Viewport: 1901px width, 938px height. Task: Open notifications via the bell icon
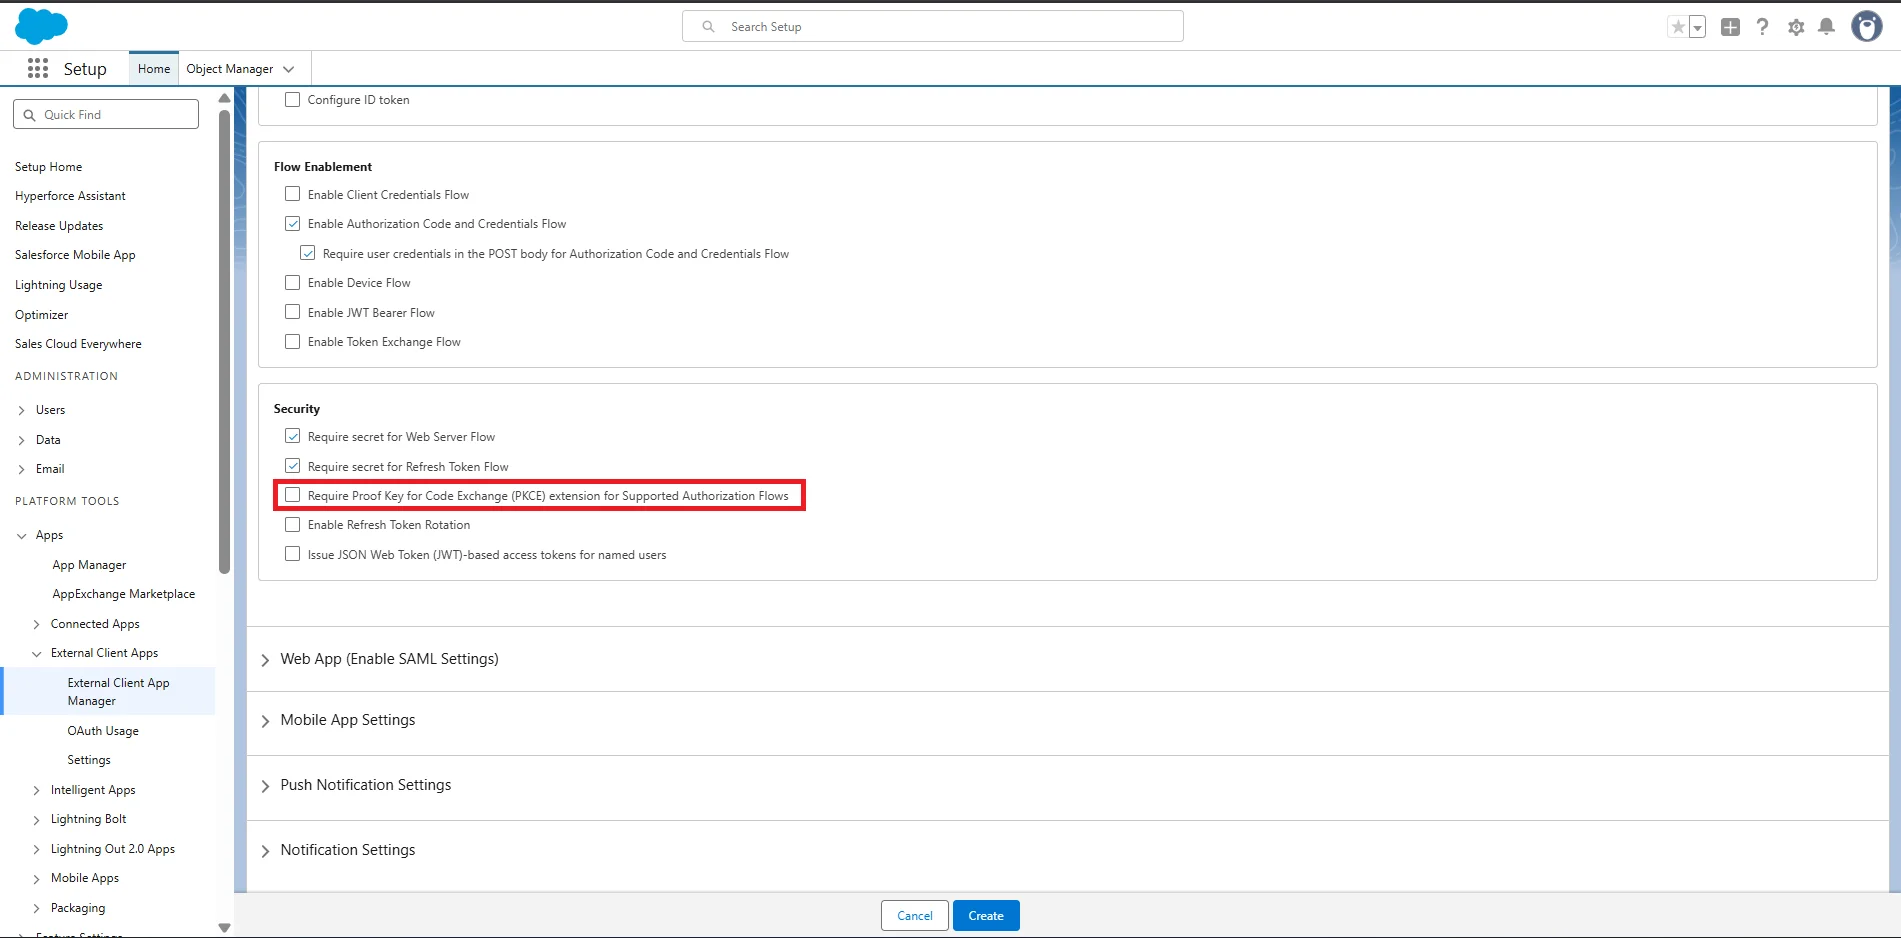[x=1827, y=27]
